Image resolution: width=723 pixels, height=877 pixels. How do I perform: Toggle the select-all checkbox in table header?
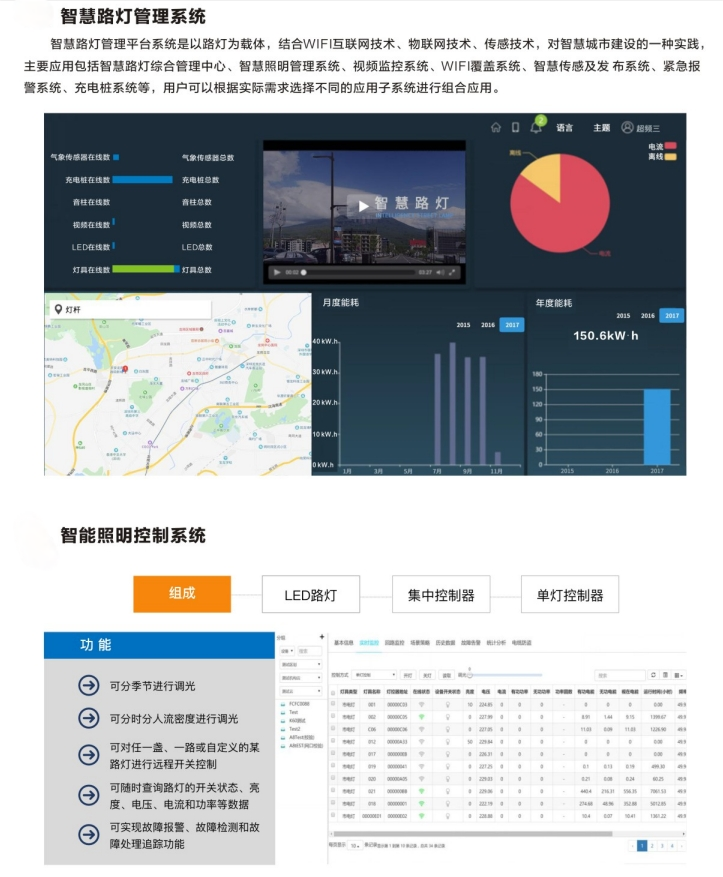pos(333,693)
